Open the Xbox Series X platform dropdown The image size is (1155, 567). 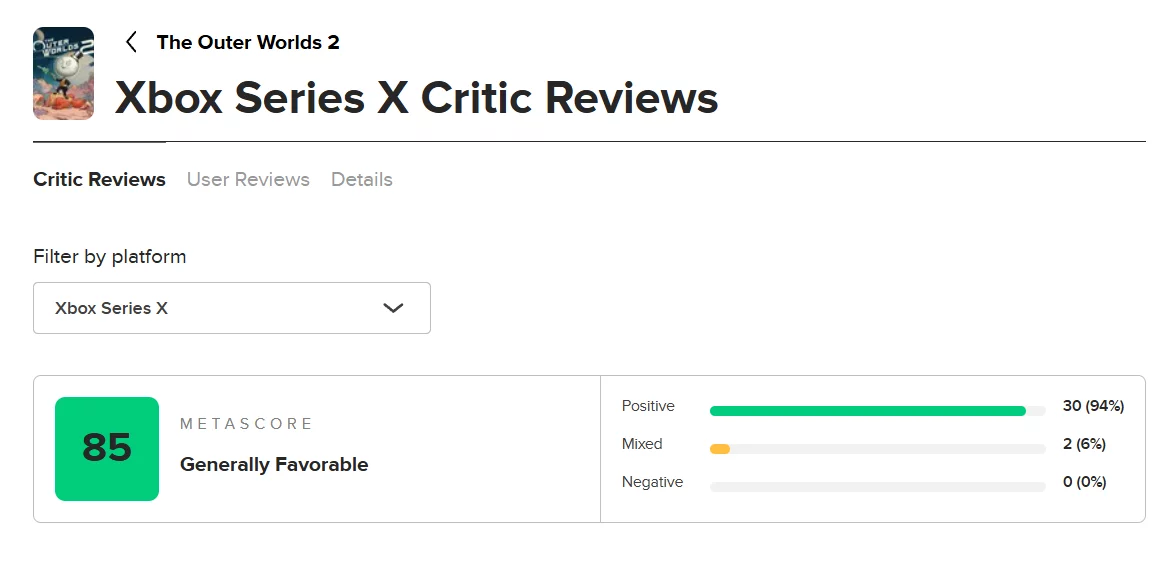[x=231, y=308]
